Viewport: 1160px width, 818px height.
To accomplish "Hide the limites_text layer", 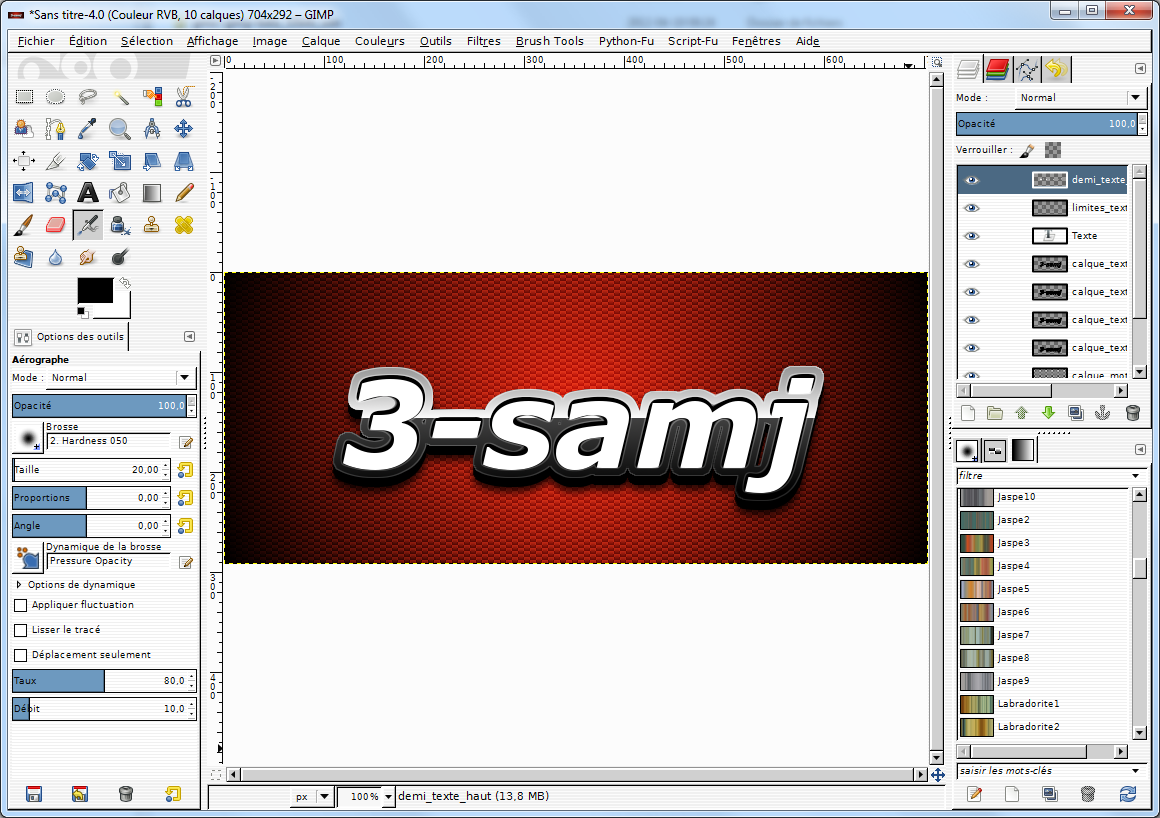I will pos(971,208).
